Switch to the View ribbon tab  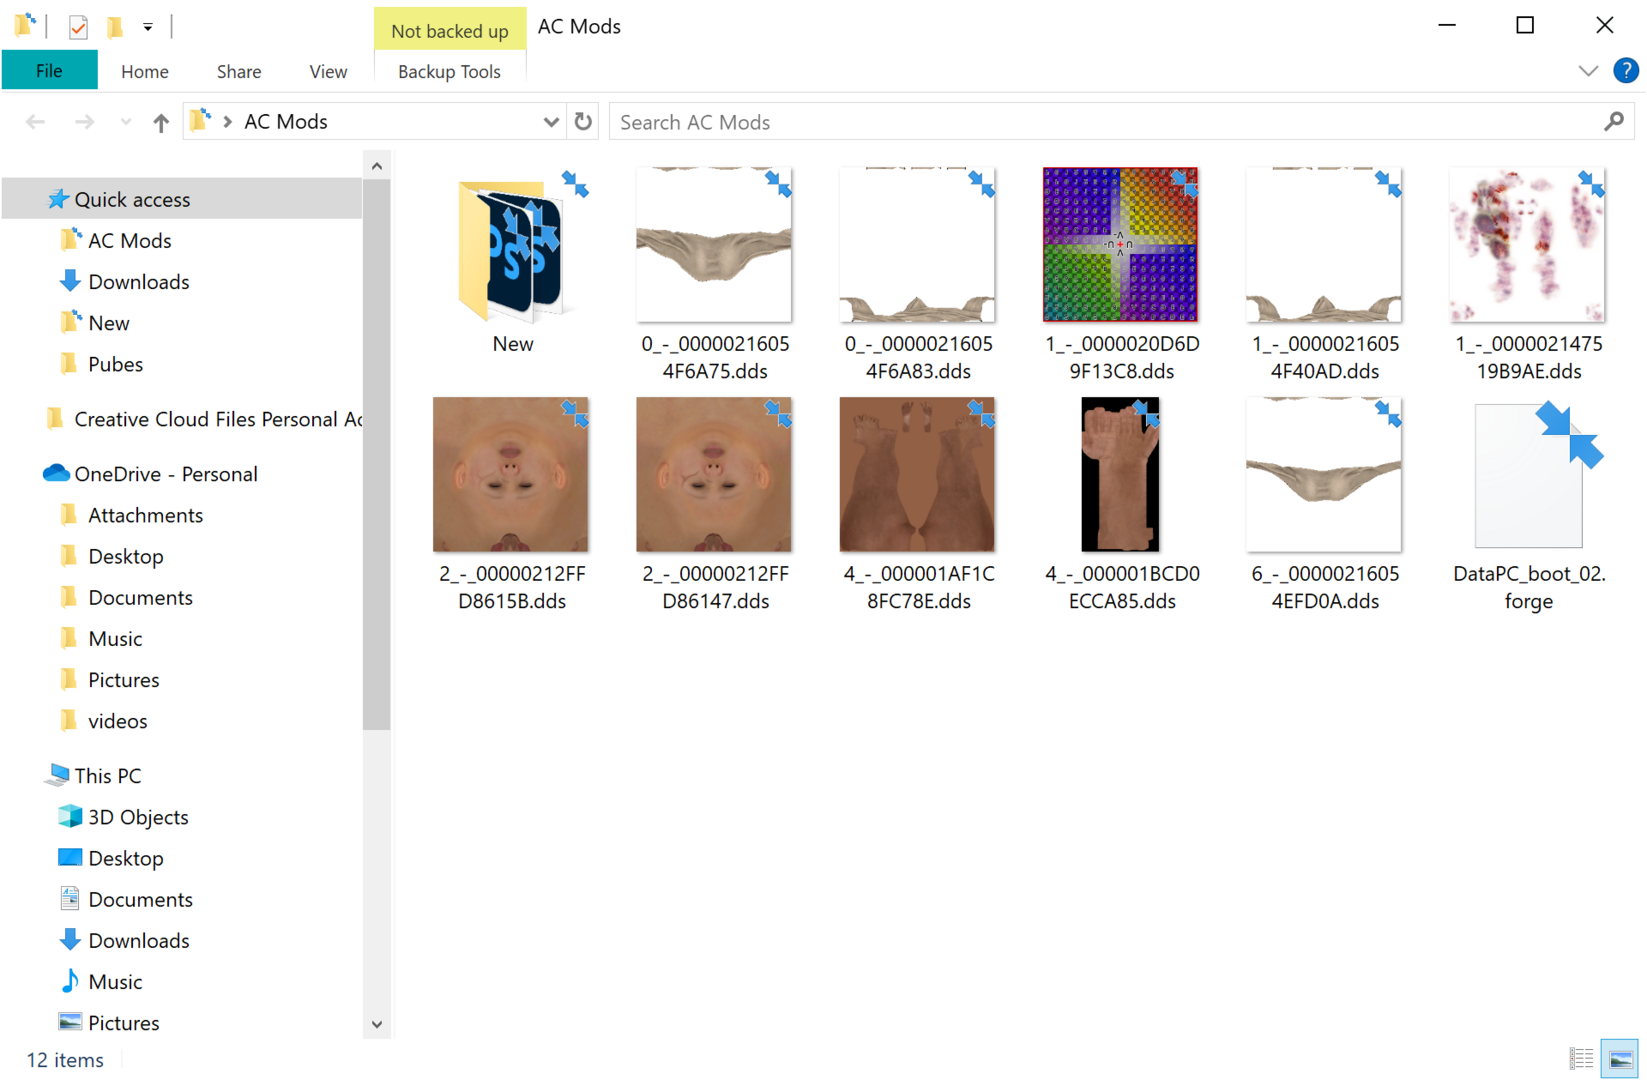tap(328, 71)
